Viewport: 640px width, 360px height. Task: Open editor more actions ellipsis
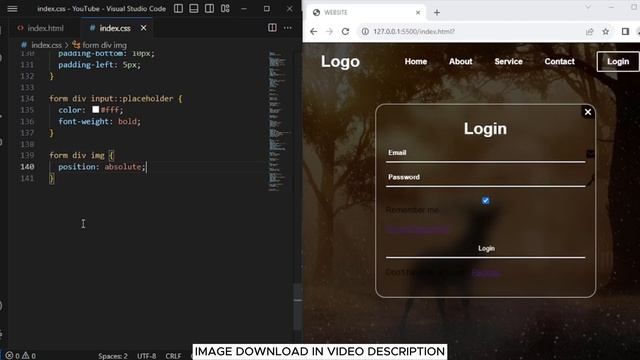tap(288, 28)
